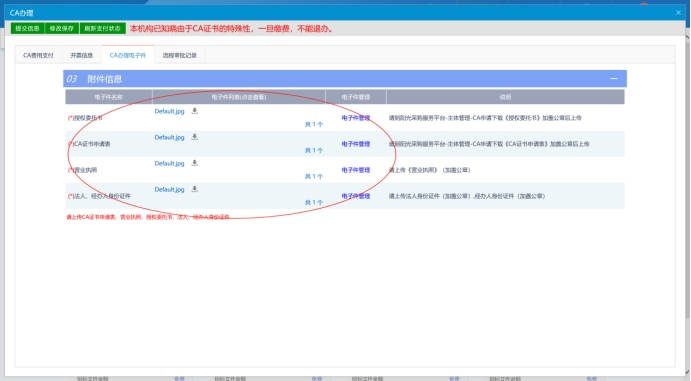
Task: Click the 修改保存 button
Action: coord(62,29)
